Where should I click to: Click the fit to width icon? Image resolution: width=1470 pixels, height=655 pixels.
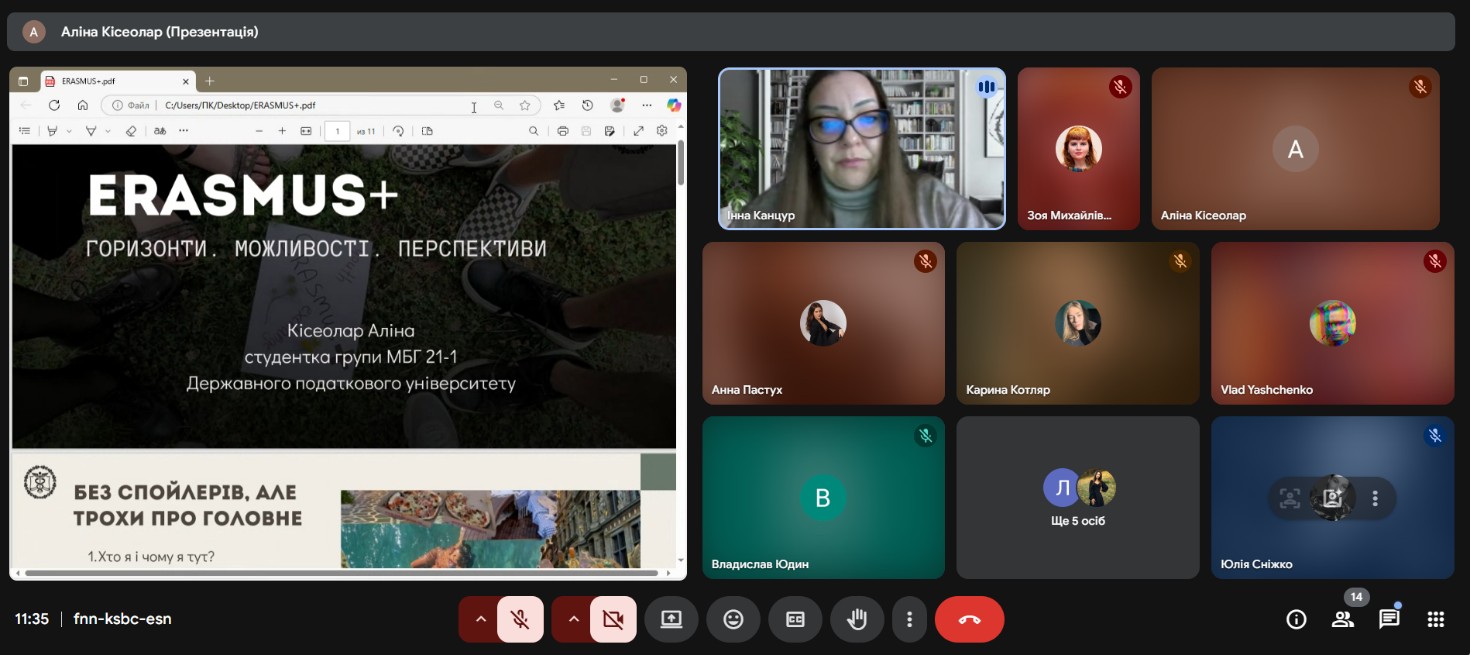coord(306,131)
